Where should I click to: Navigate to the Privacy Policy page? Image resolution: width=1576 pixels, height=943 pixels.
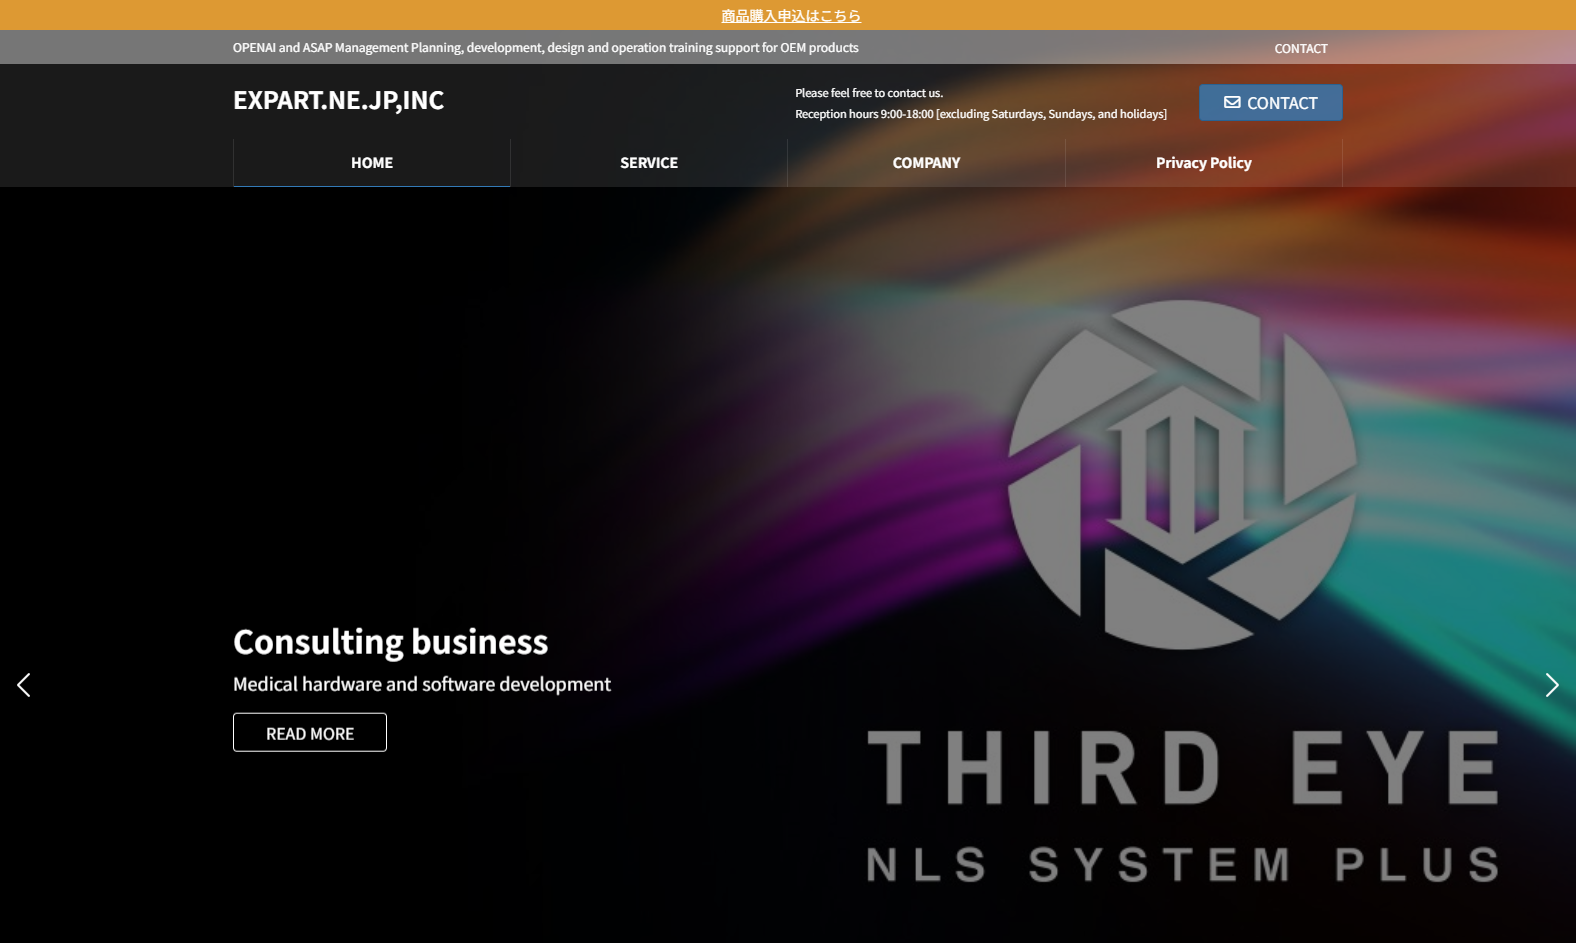1203,163
